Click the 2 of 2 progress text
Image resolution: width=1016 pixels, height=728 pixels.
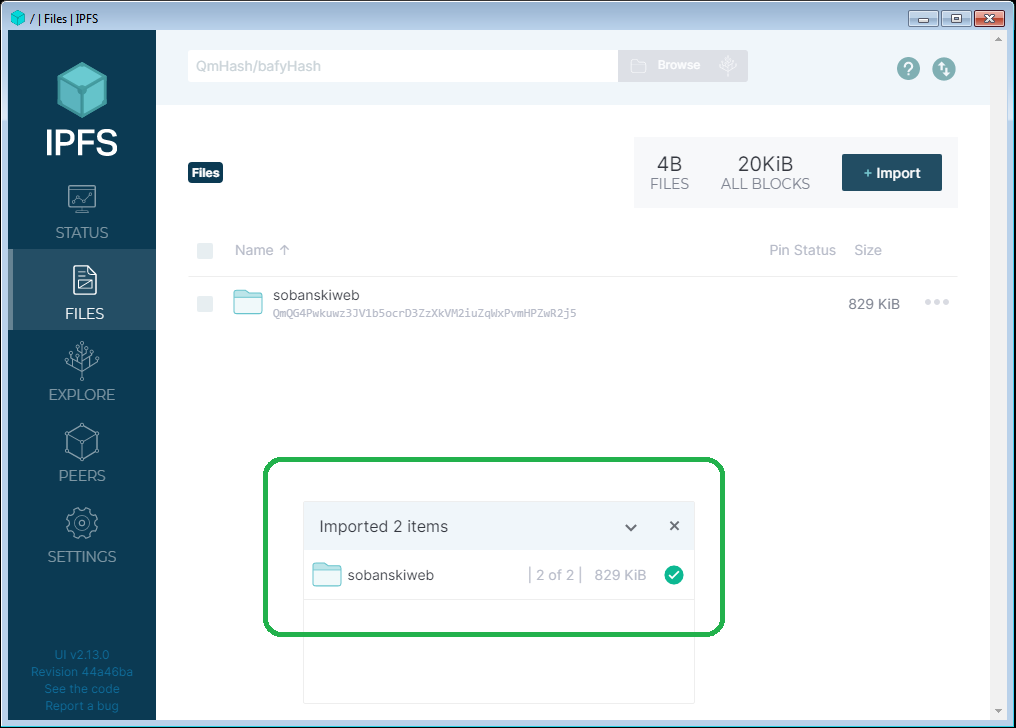click(555, 575)
